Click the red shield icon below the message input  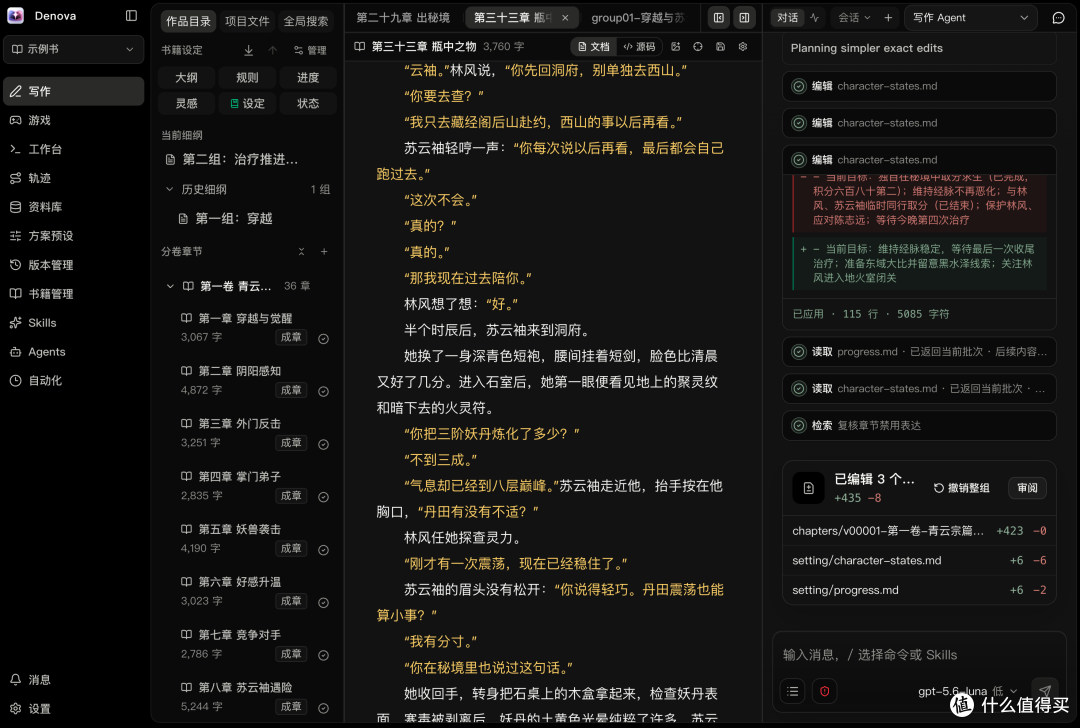[824, 691]
